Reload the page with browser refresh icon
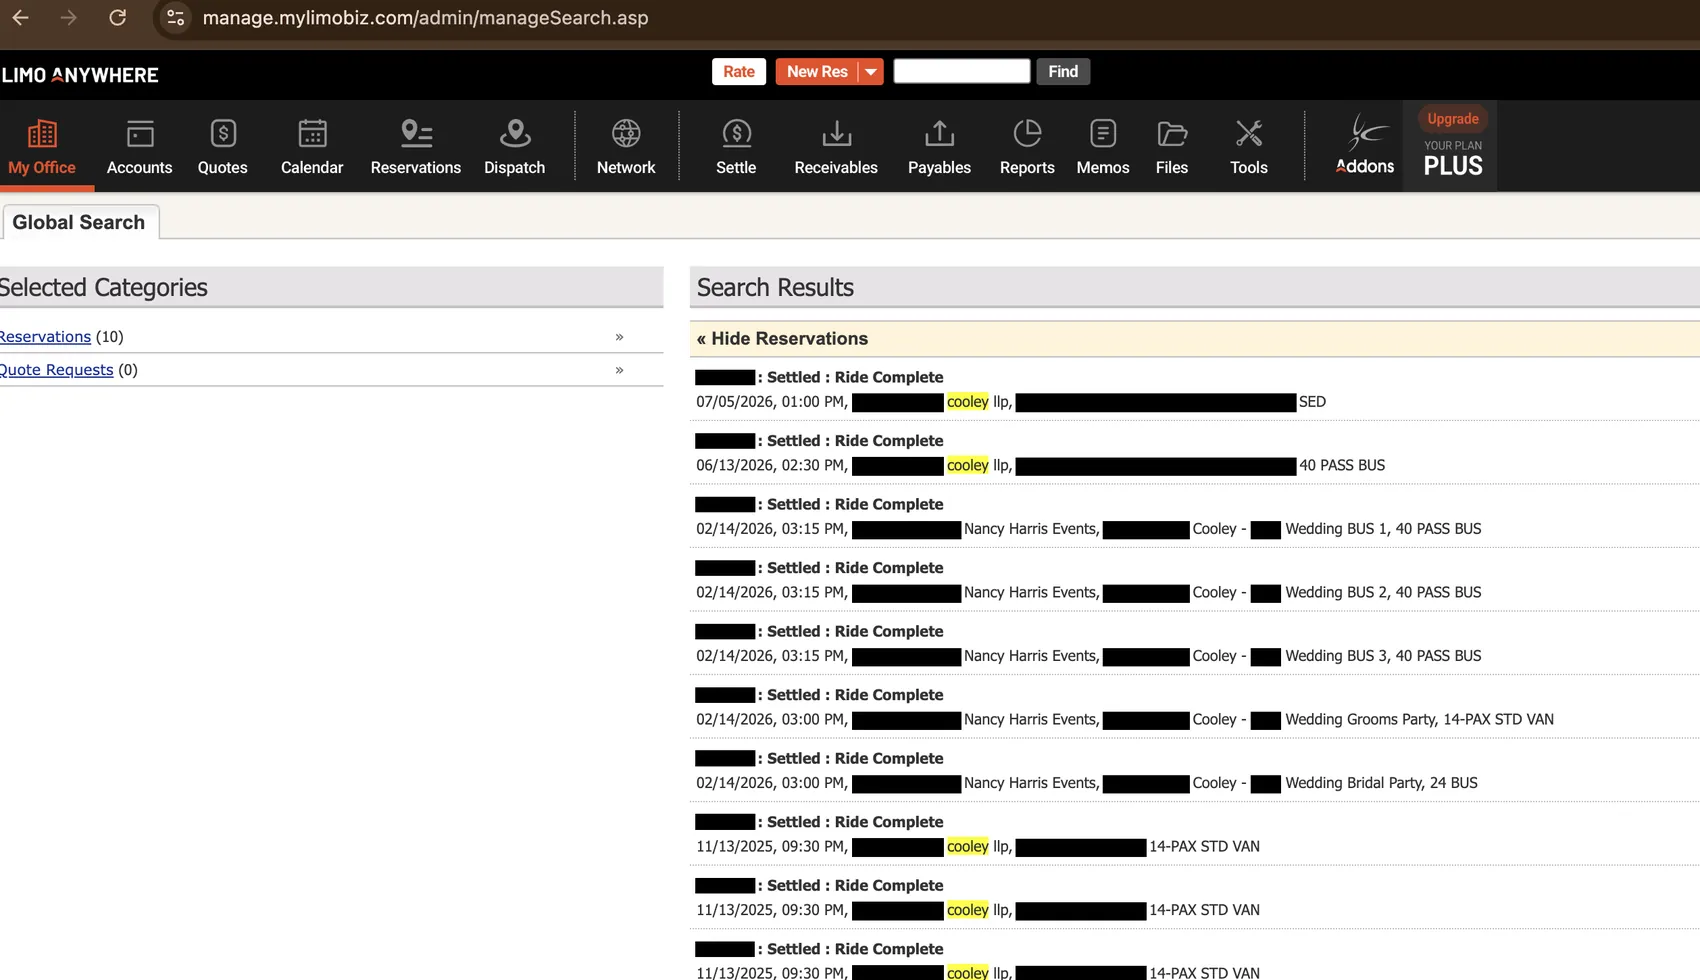1700x980 pixels. click(x=118, y=18)
